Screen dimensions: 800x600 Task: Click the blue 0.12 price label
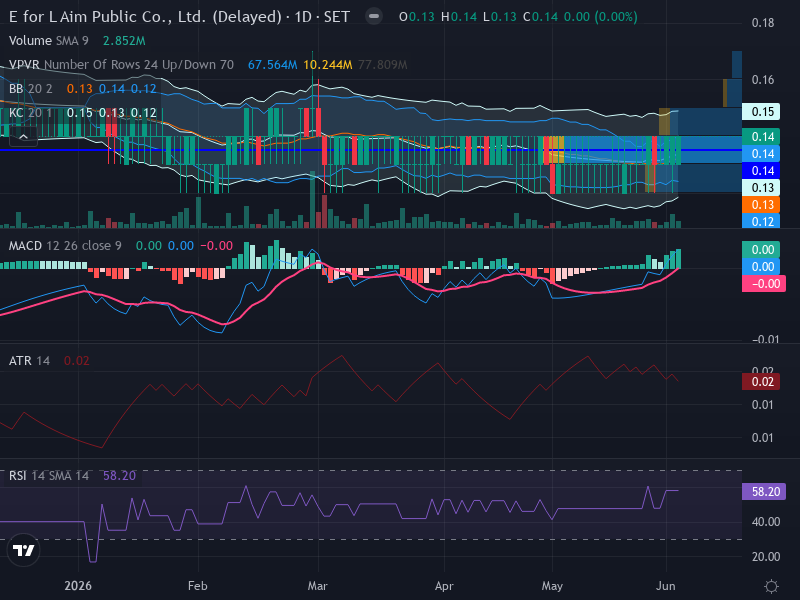[x=761, y=221]
